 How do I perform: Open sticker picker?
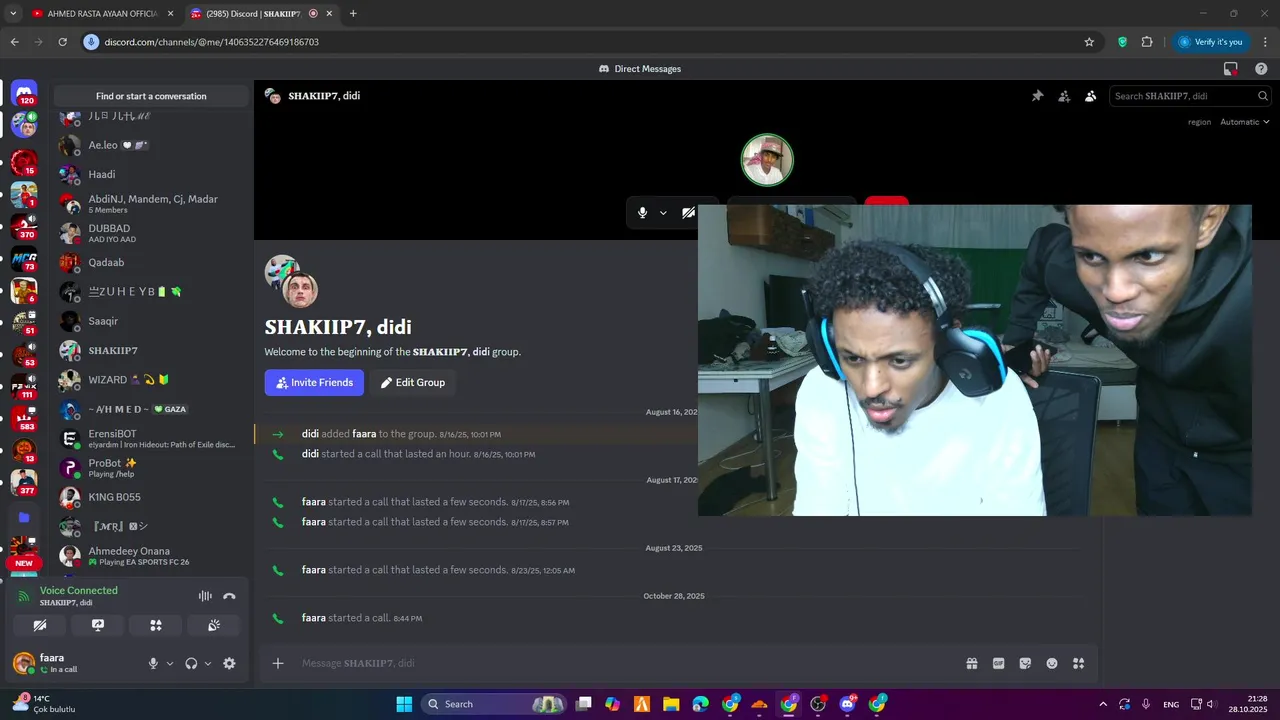pos(1025,663)
